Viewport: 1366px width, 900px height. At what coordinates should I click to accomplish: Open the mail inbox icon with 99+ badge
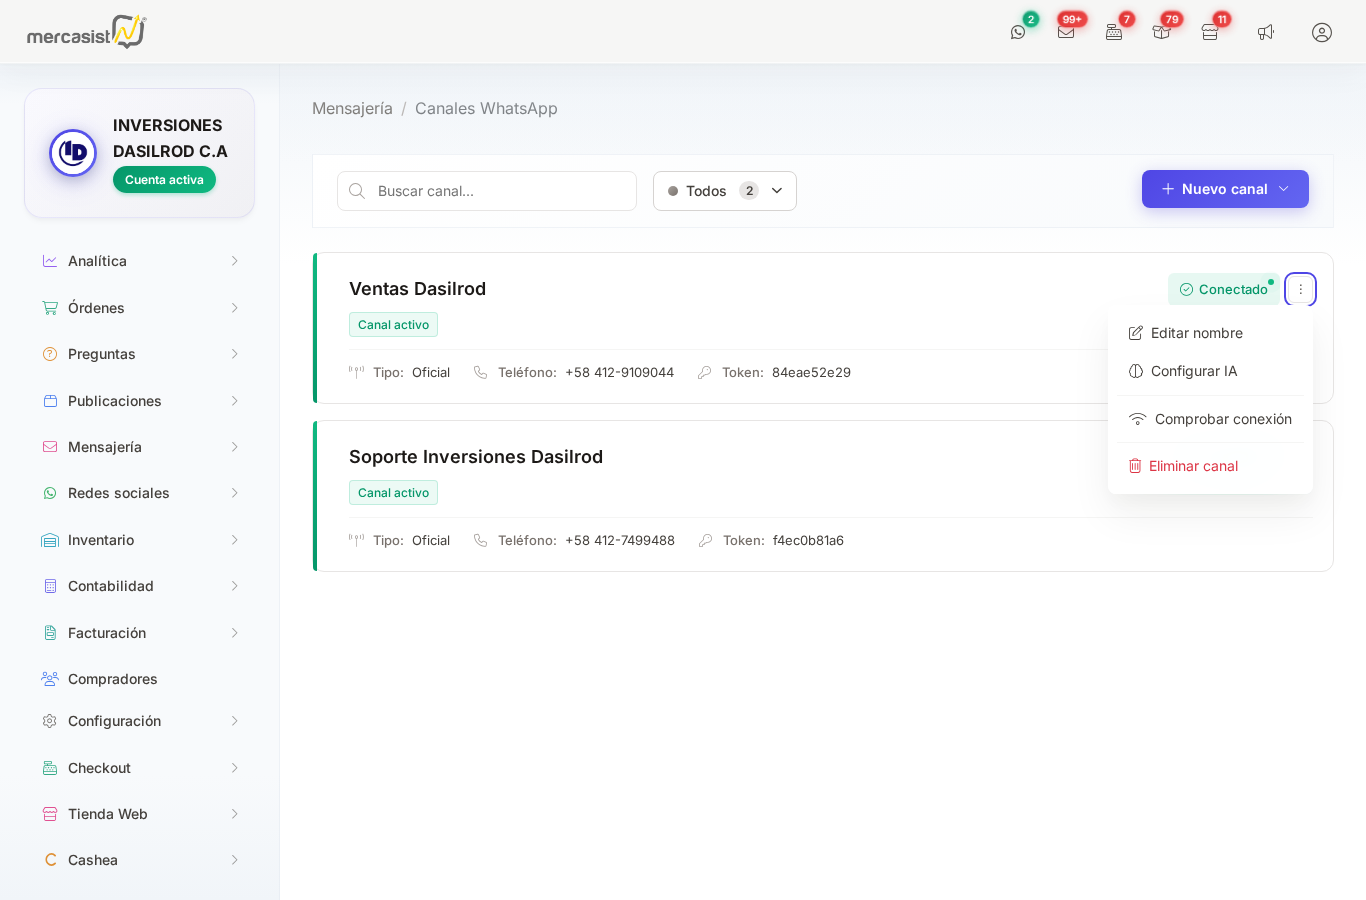1066,32
